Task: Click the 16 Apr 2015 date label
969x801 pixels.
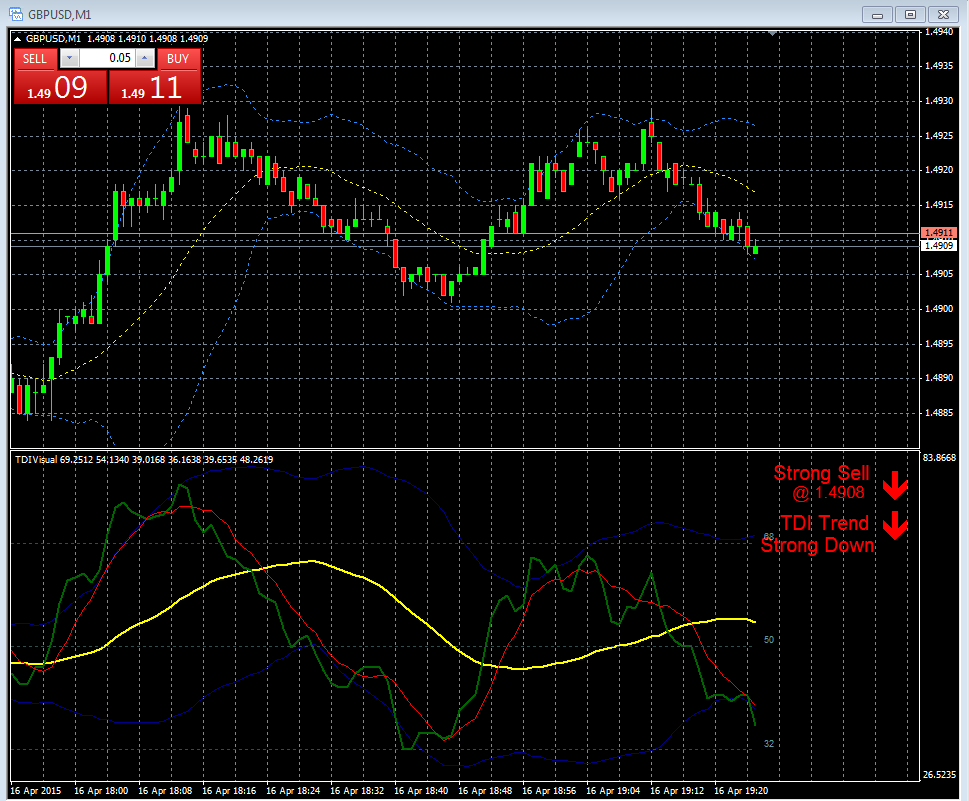Action: pos(36,790)
